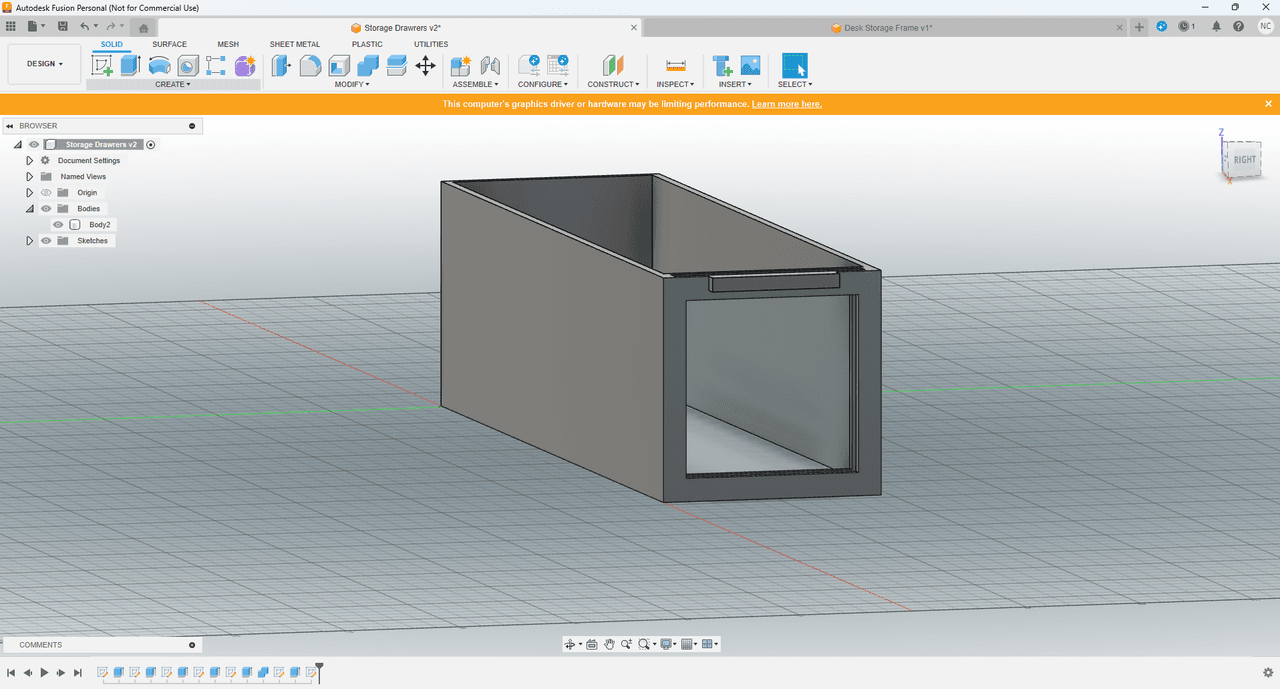Open the Design workspace dropdown

click(45, 64)
